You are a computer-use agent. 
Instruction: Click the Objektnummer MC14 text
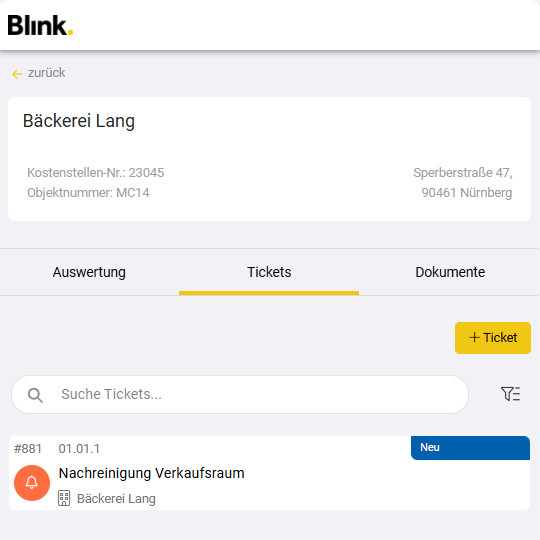pos(88,193)
